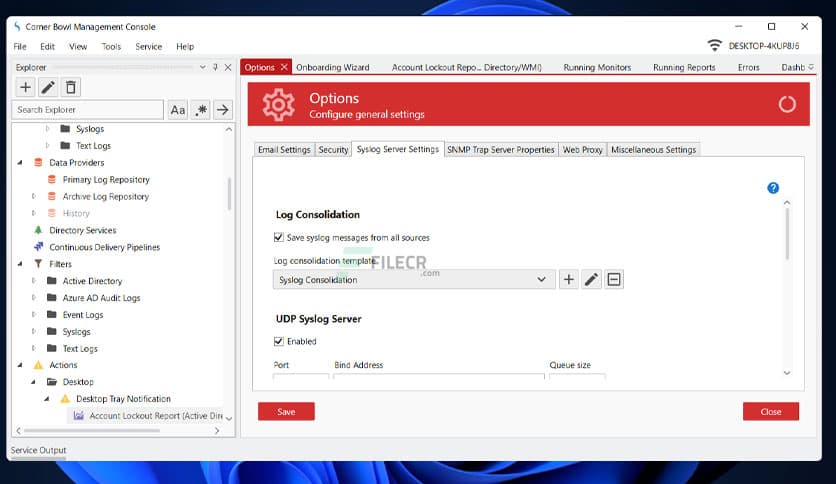Open SNMP Trap Server Properties tab

(501, 150)
